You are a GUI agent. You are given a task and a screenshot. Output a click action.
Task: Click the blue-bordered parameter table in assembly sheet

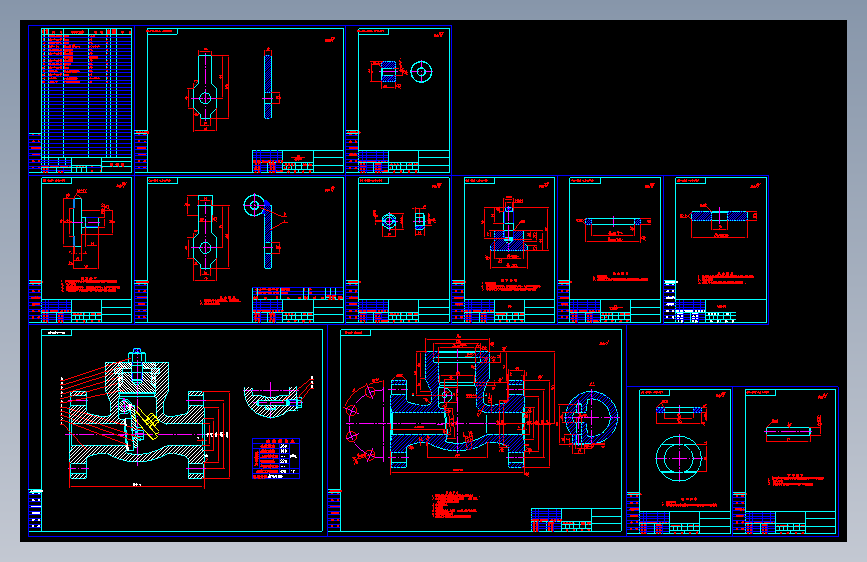[276, 458]
